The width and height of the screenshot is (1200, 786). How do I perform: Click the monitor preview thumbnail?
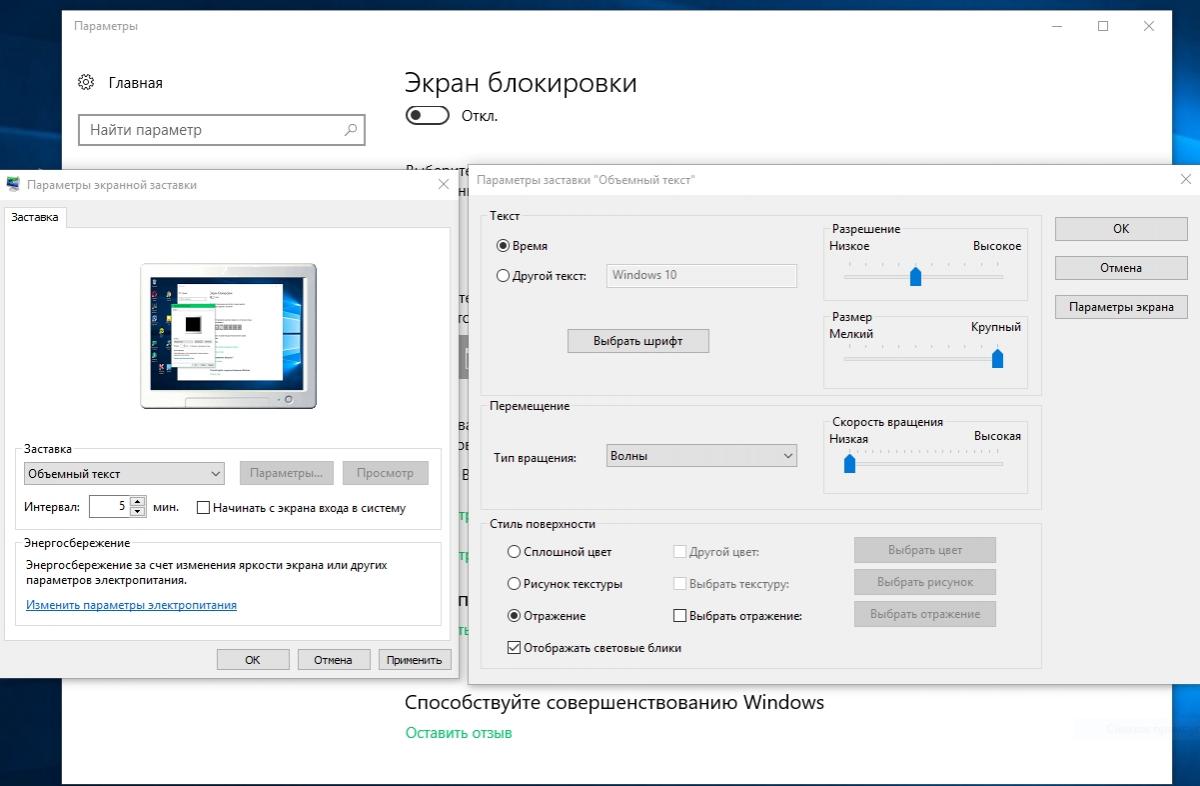pos(228,335)
